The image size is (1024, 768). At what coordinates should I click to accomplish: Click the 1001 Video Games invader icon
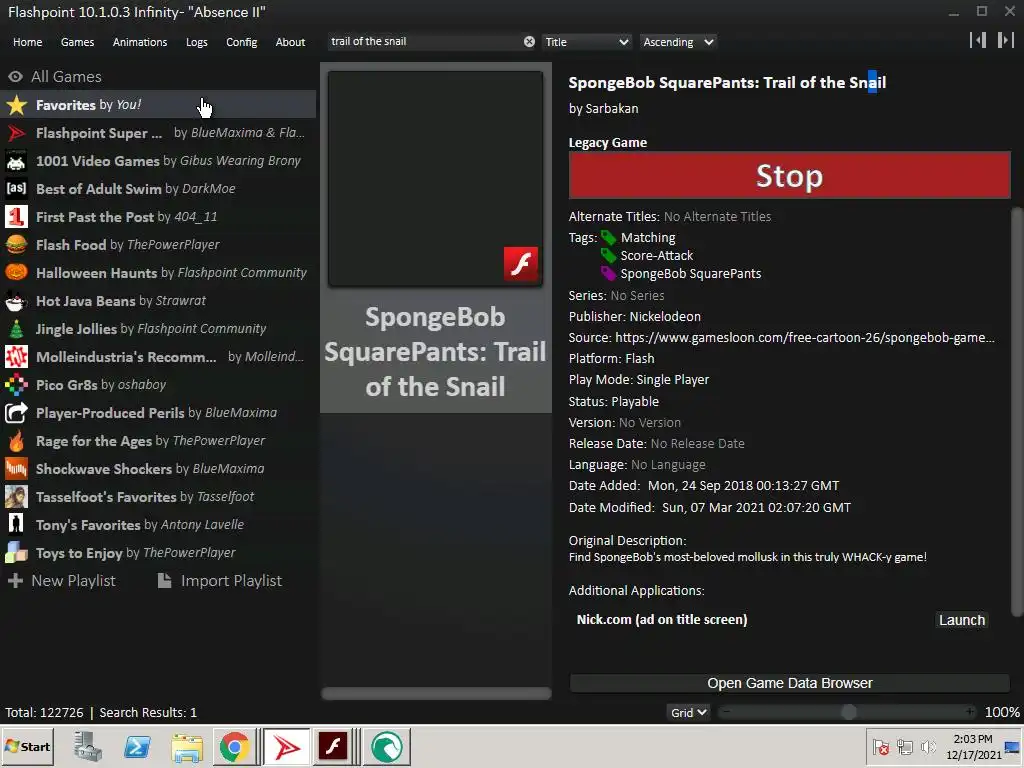click(16, 161)
